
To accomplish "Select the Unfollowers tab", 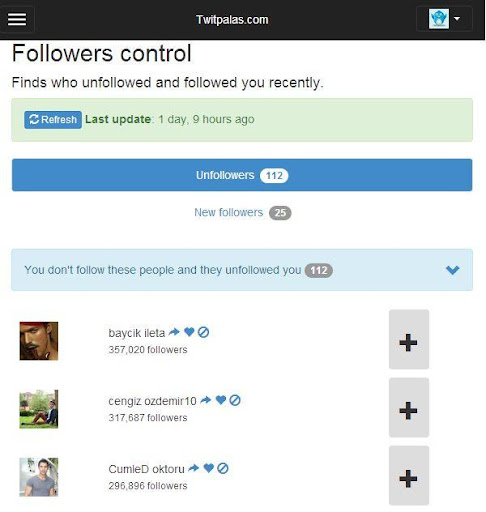I will [x=242, y=175].
